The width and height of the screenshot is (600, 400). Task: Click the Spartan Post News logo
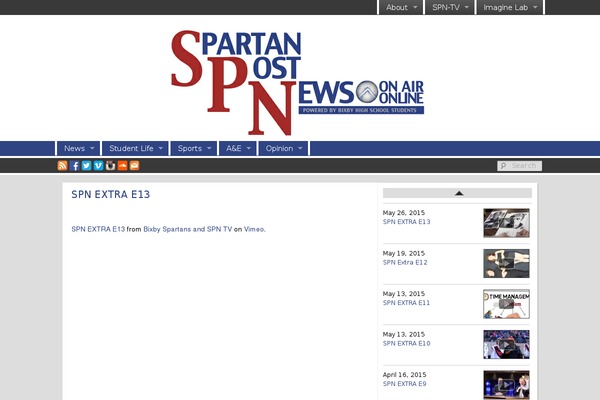click(x=297, y=82)
